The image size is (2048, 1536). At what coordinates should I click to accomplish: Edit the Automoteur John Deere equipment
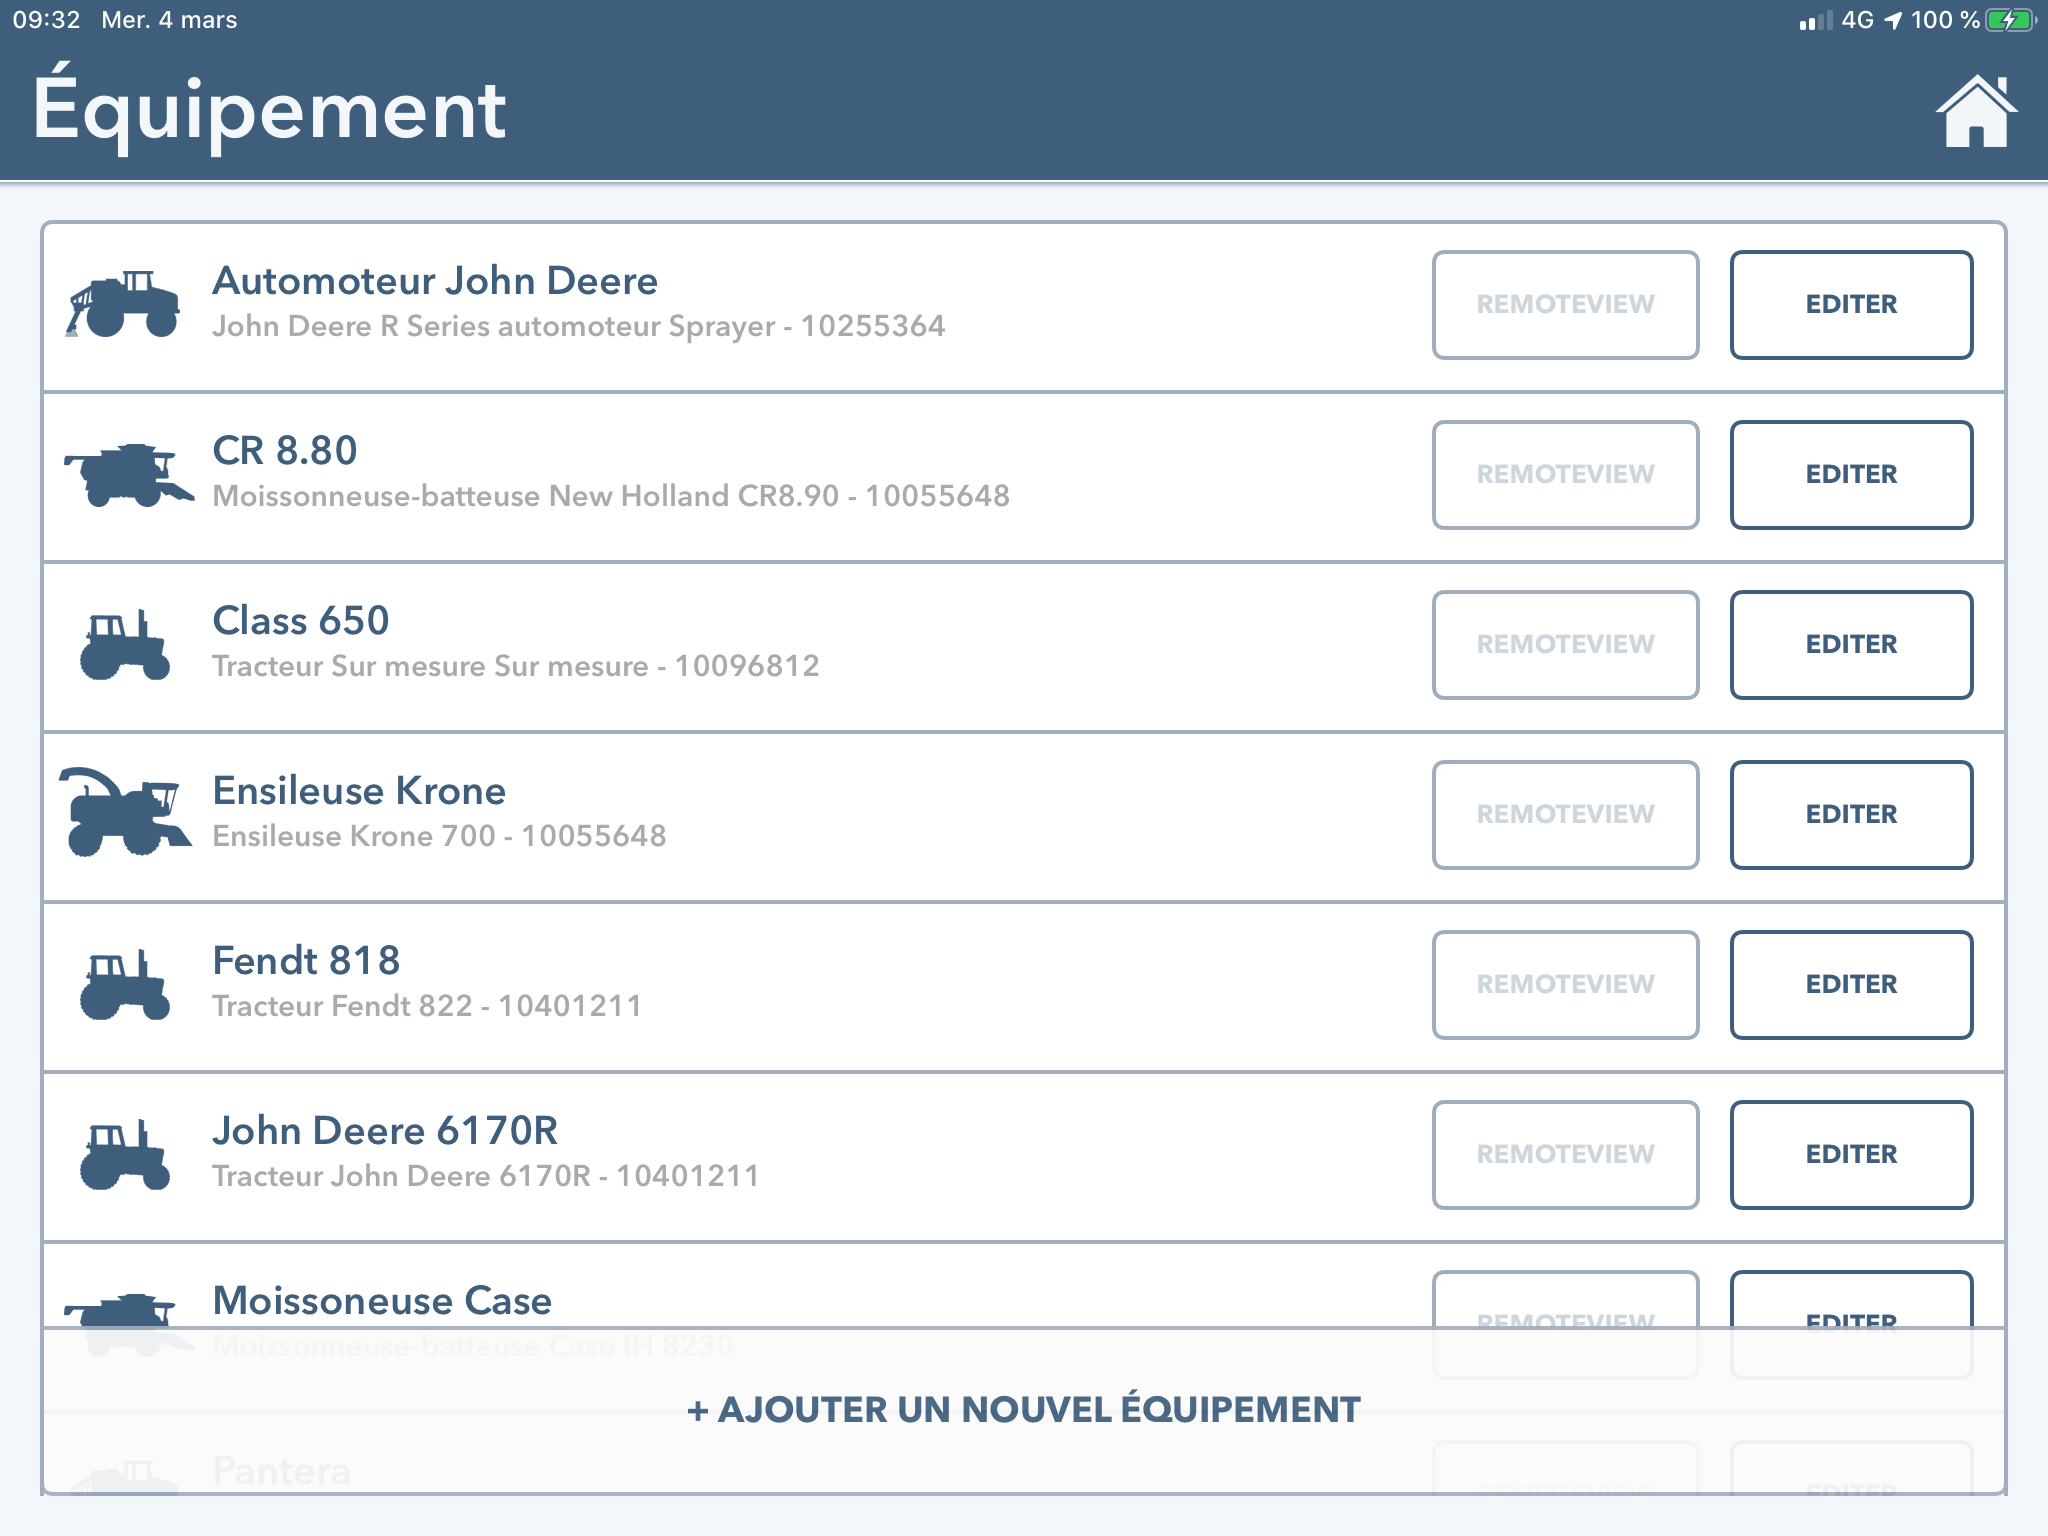coord(1851,304)
